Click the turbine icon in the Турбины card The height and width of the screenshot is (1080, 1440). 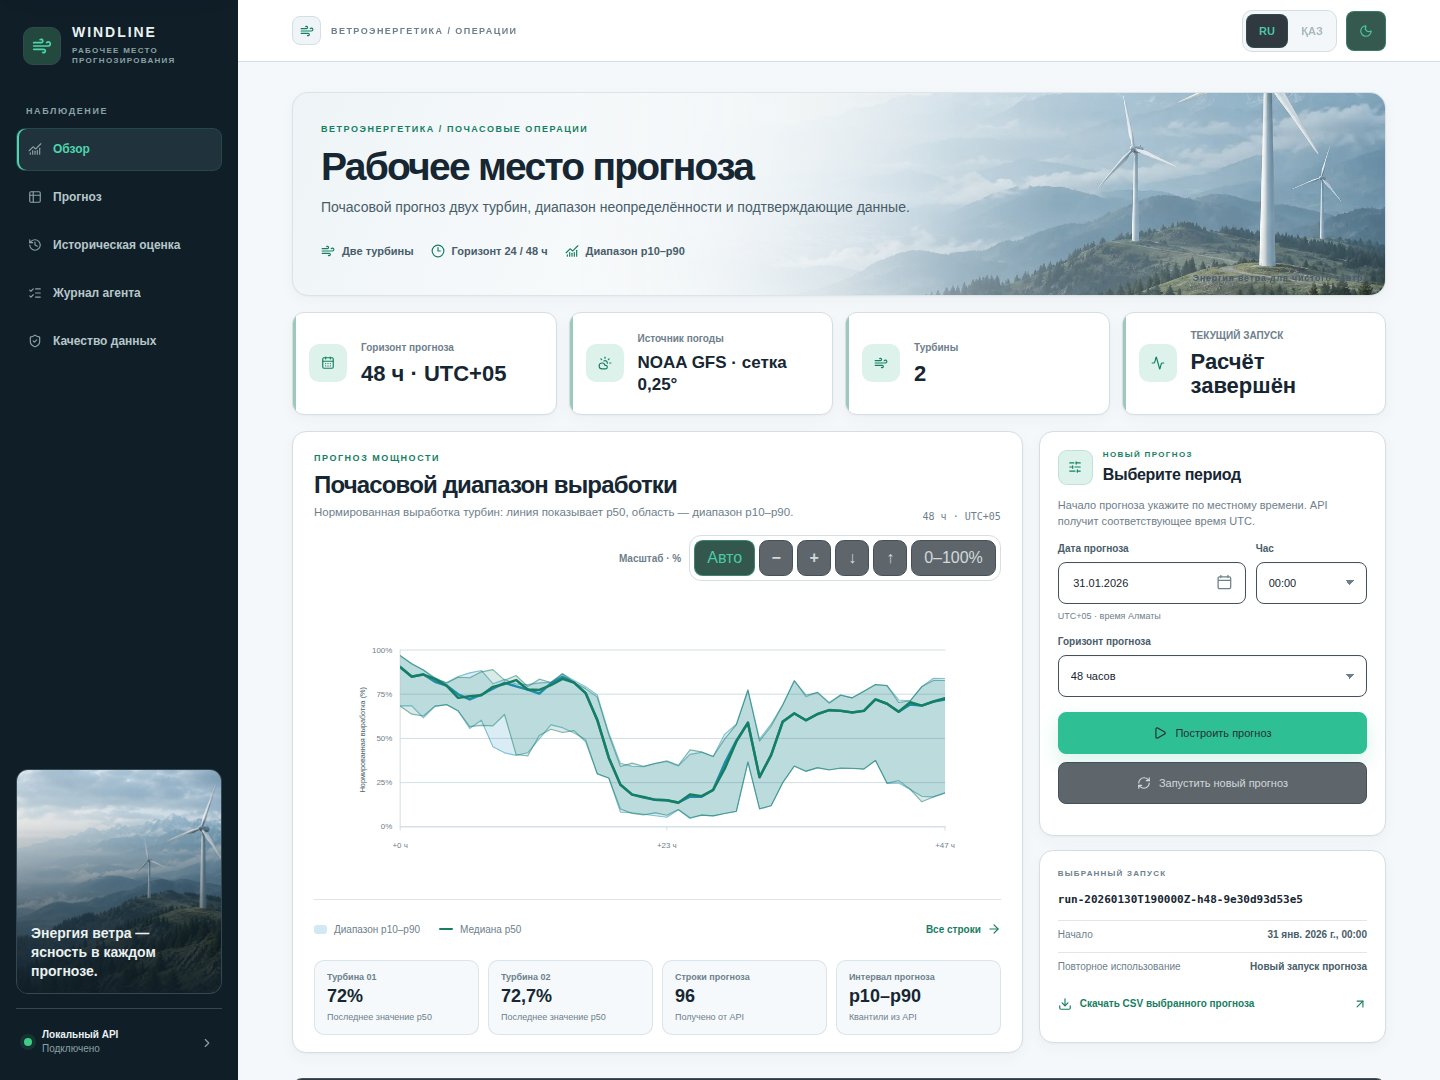[x=881, y=363]
